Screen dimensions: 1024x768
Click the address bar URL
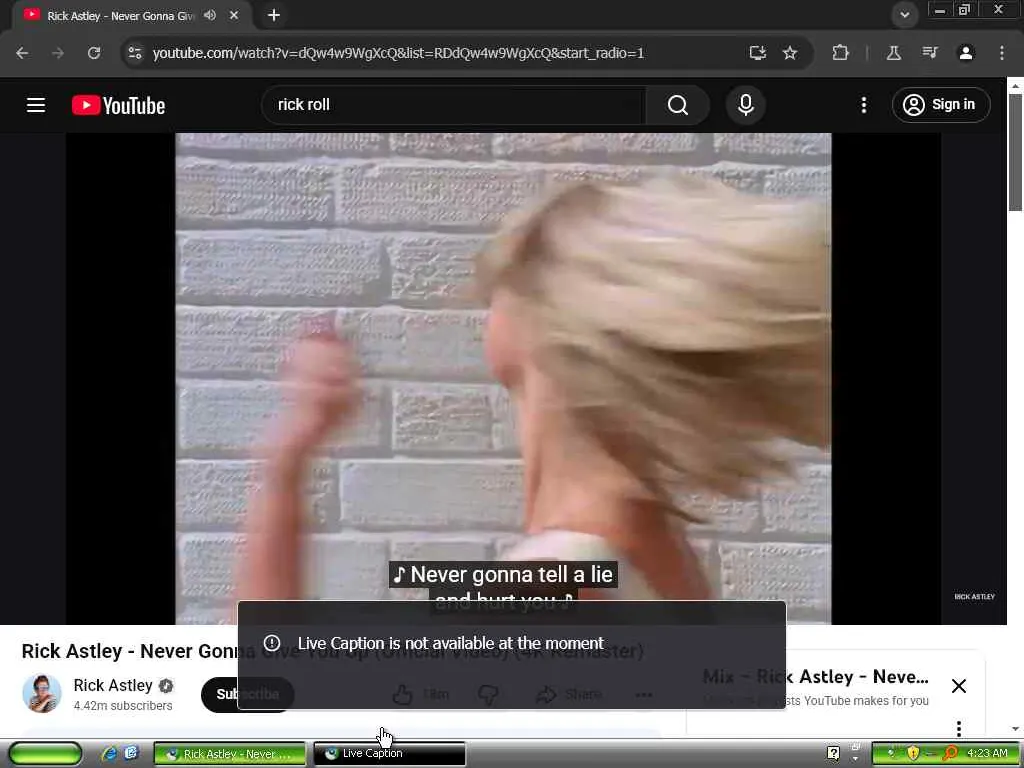click(x=398, y=53)
